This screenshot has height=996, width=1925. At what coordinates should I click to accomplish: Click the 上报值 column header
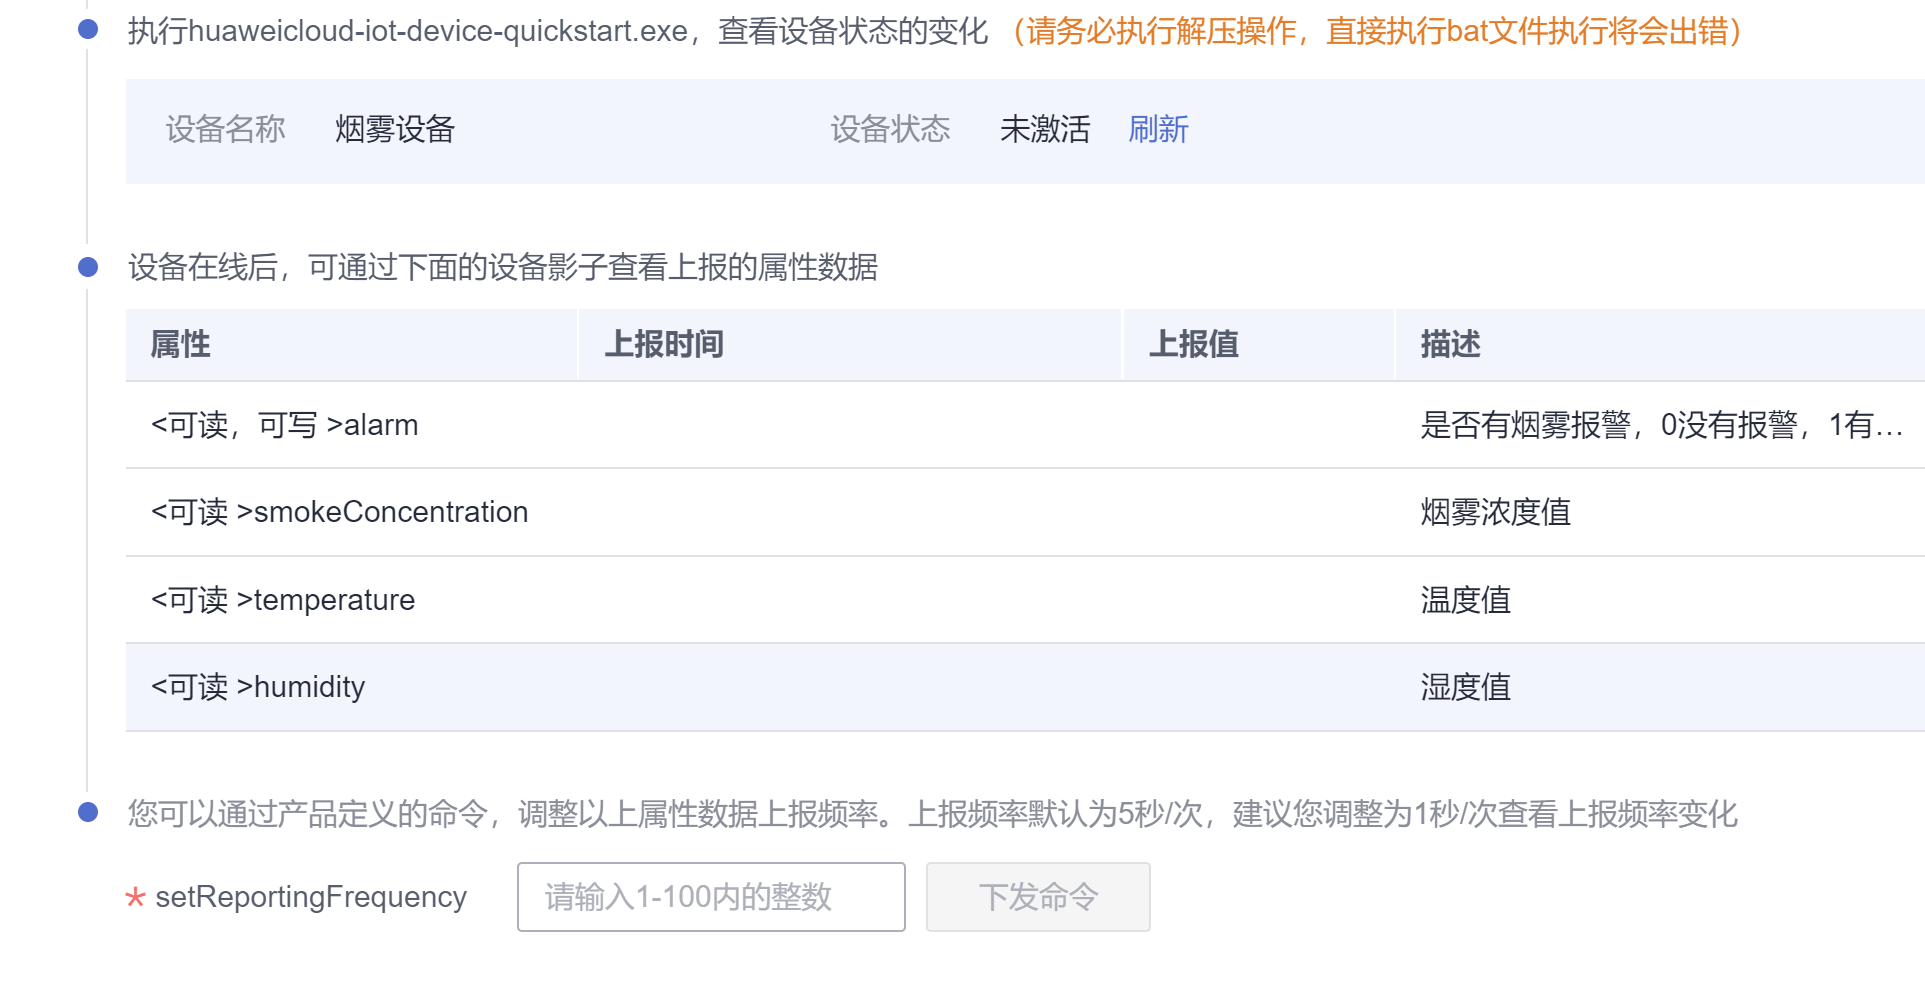(1193, 345)
